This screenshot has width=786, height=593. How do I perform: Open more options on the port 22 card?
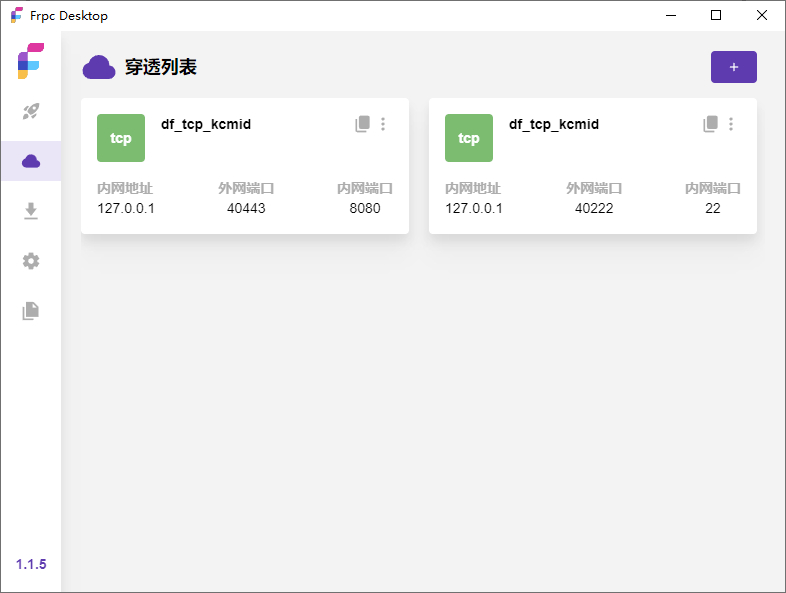(x=731, y=124)
